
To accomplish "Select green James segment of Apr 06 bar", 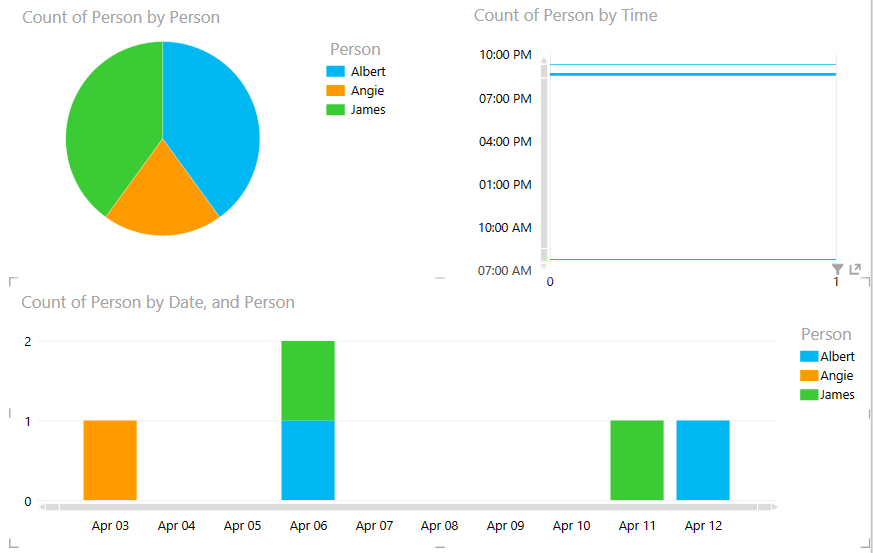I will click(308, 380).
